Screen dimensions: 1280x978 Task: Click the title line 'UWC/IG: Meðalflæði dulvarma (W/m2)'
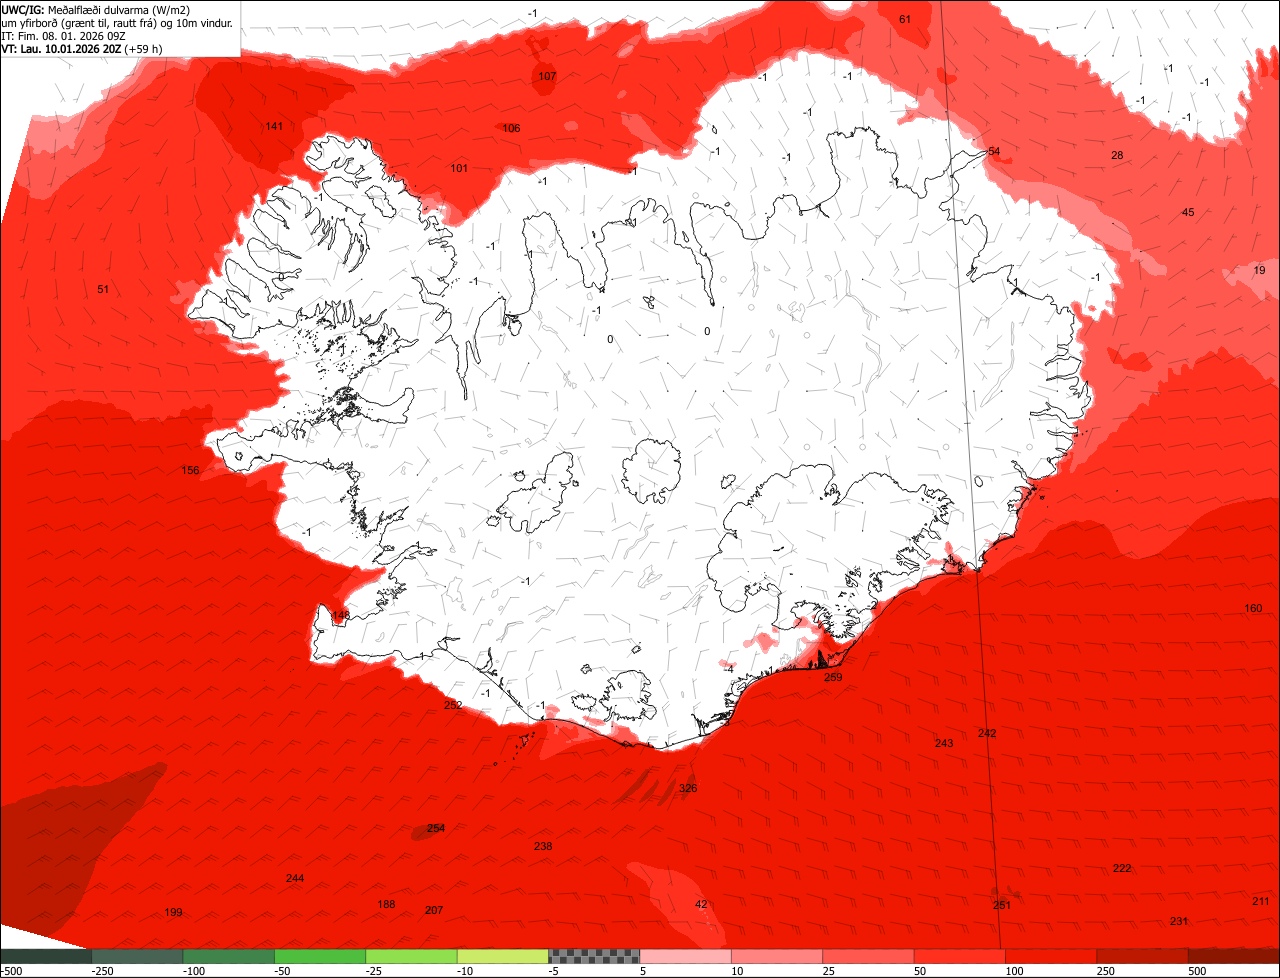click(96, 9)
